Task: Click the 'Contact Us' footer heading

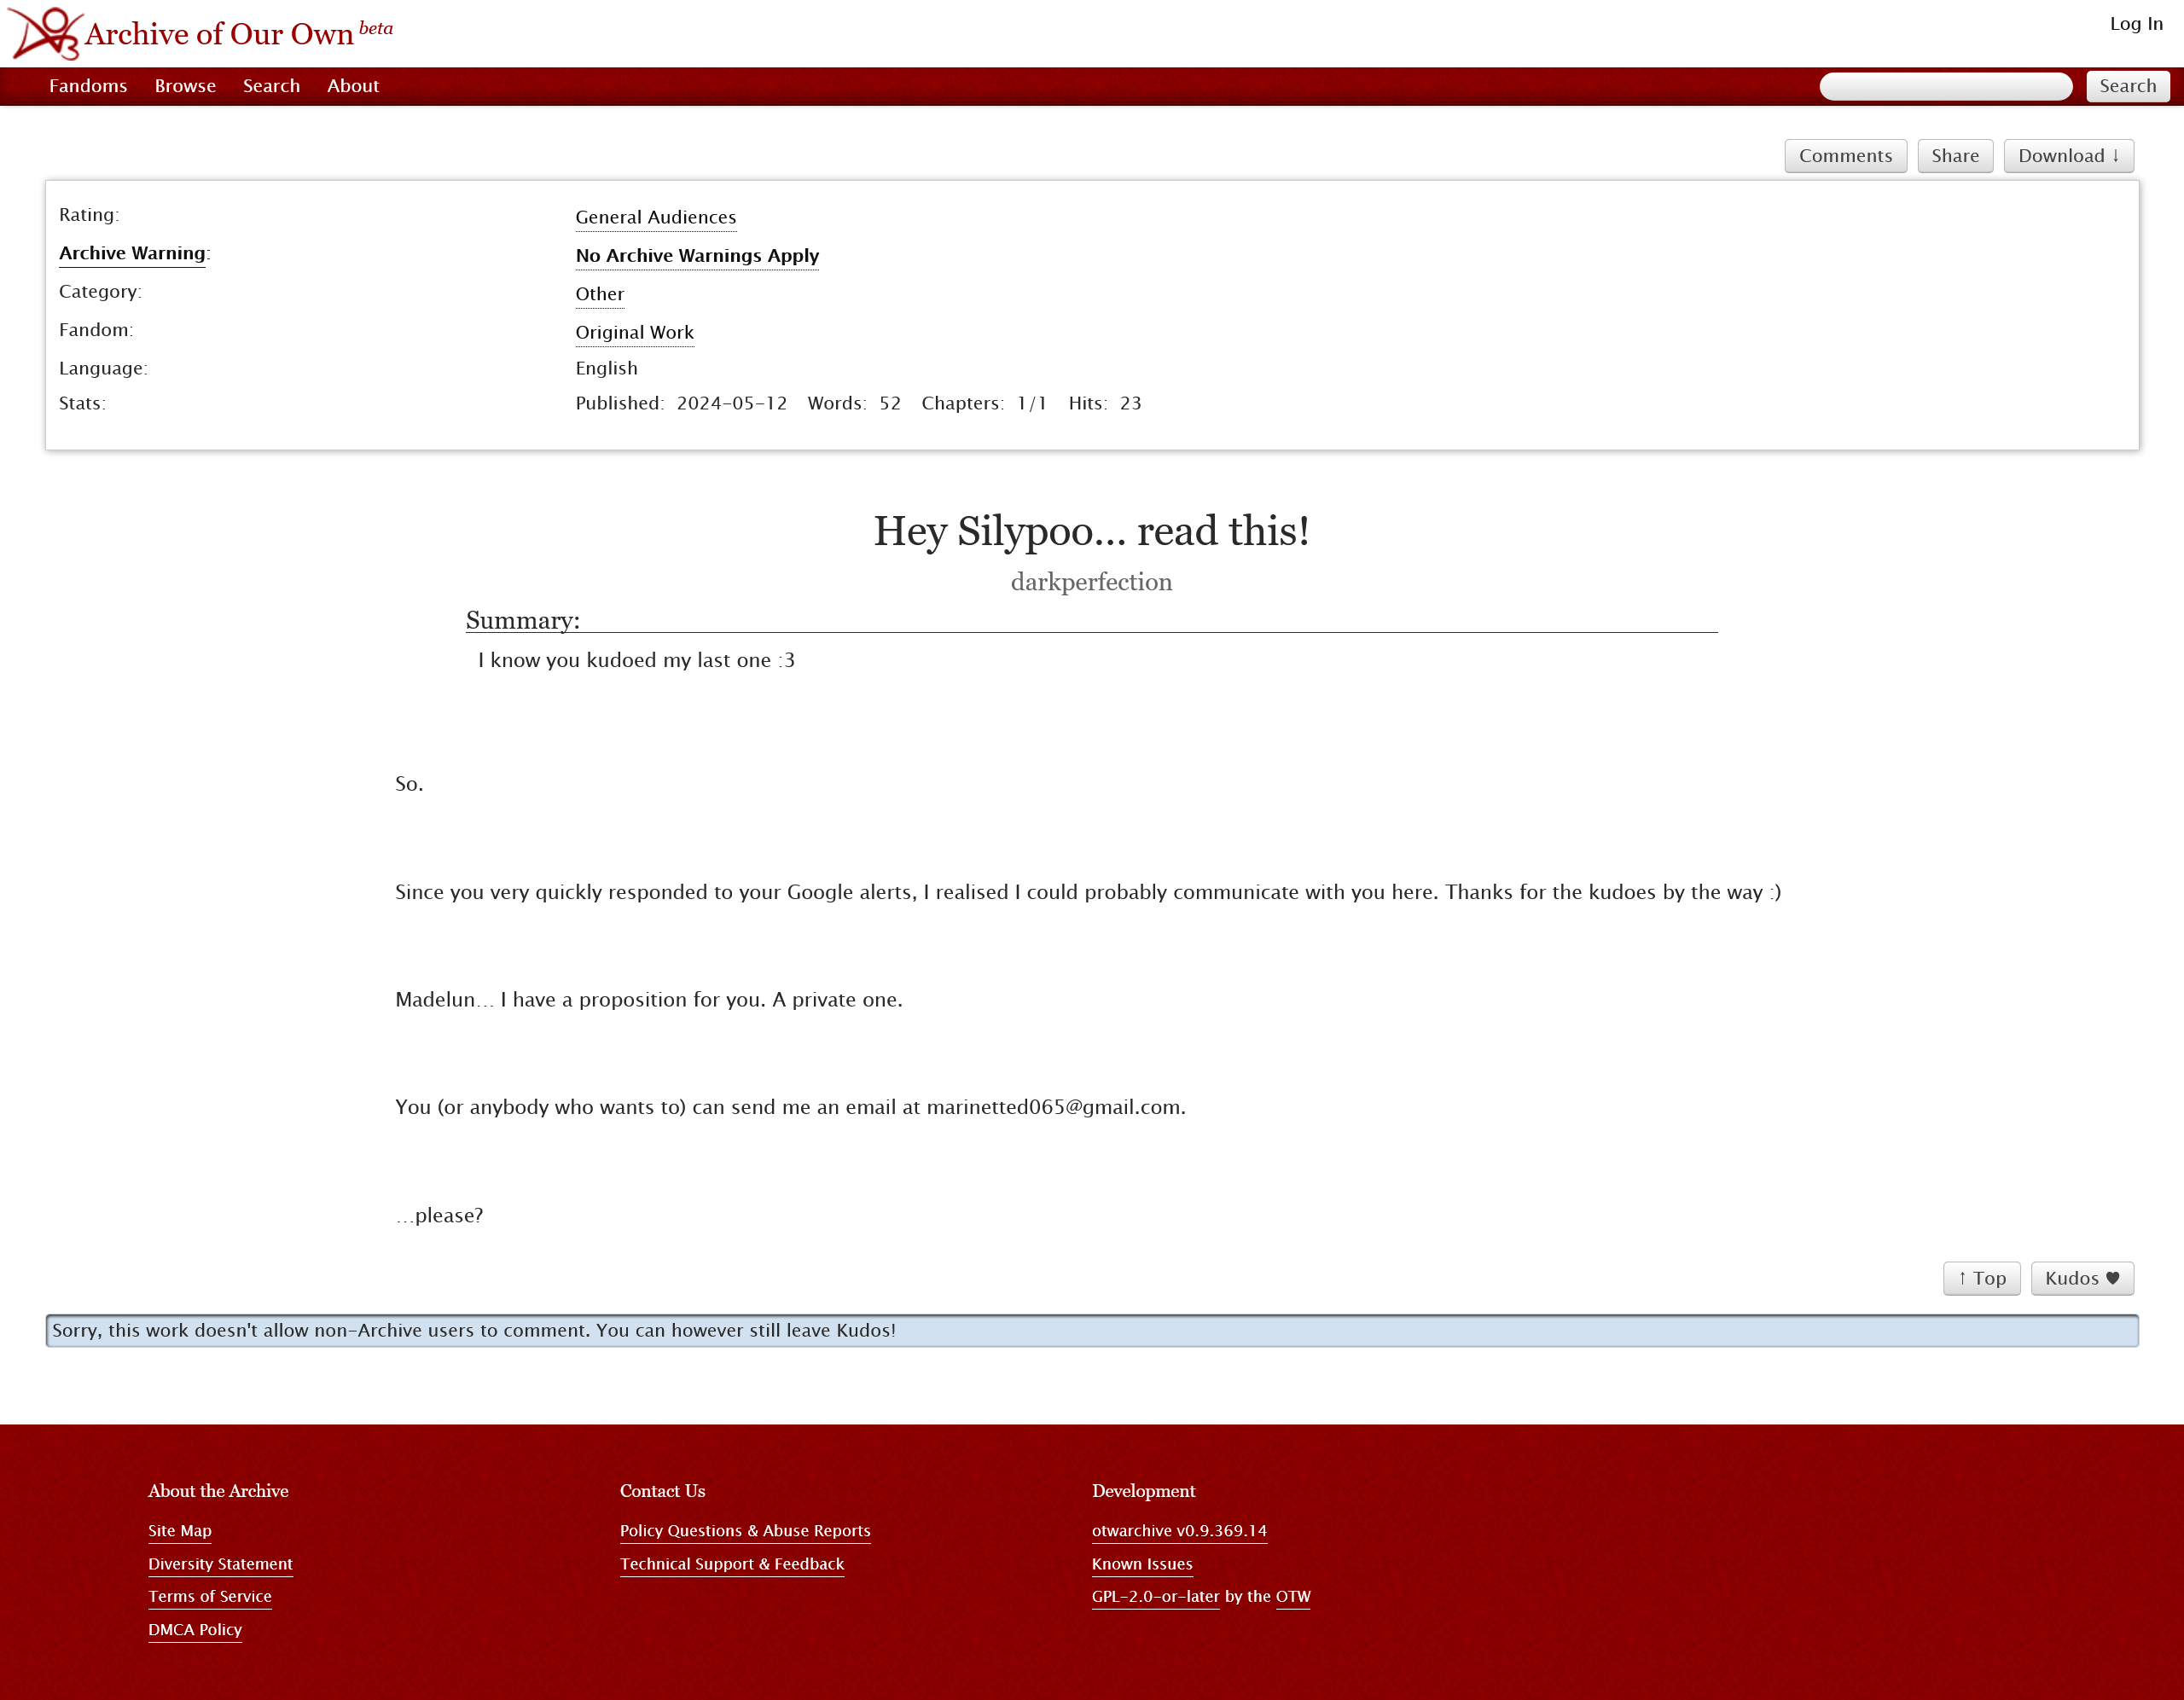Action: coord(662,1491)
